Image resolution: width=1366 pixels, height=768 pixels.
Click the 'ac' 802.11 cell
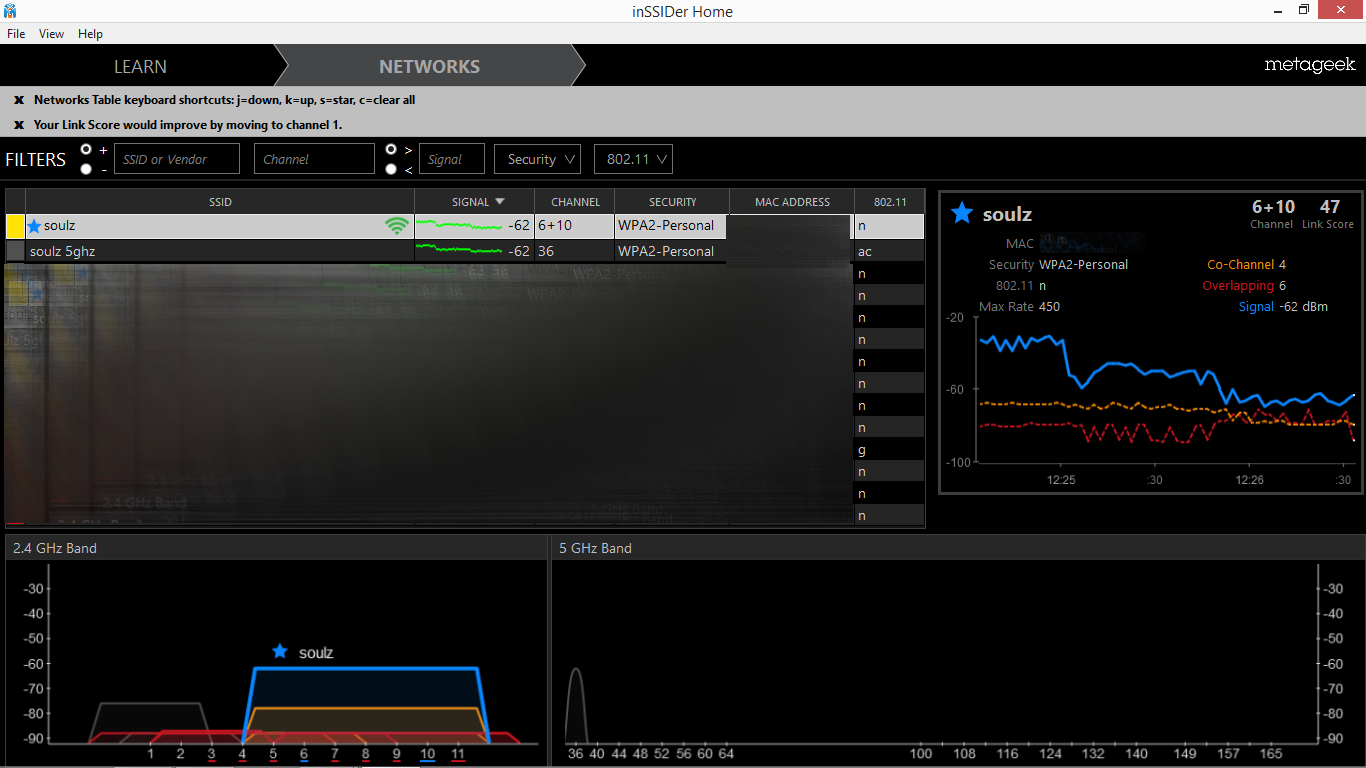[x=890, y=251]
